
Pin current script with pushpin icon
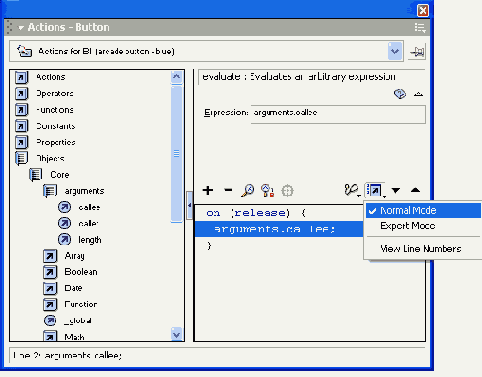click(x=417, y=52)
